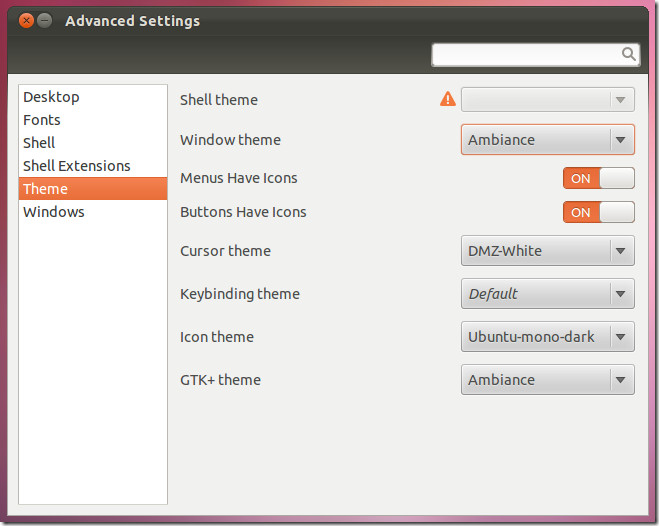Open GTK+ theme Ambiance dropdown

(x=548, y=380)
